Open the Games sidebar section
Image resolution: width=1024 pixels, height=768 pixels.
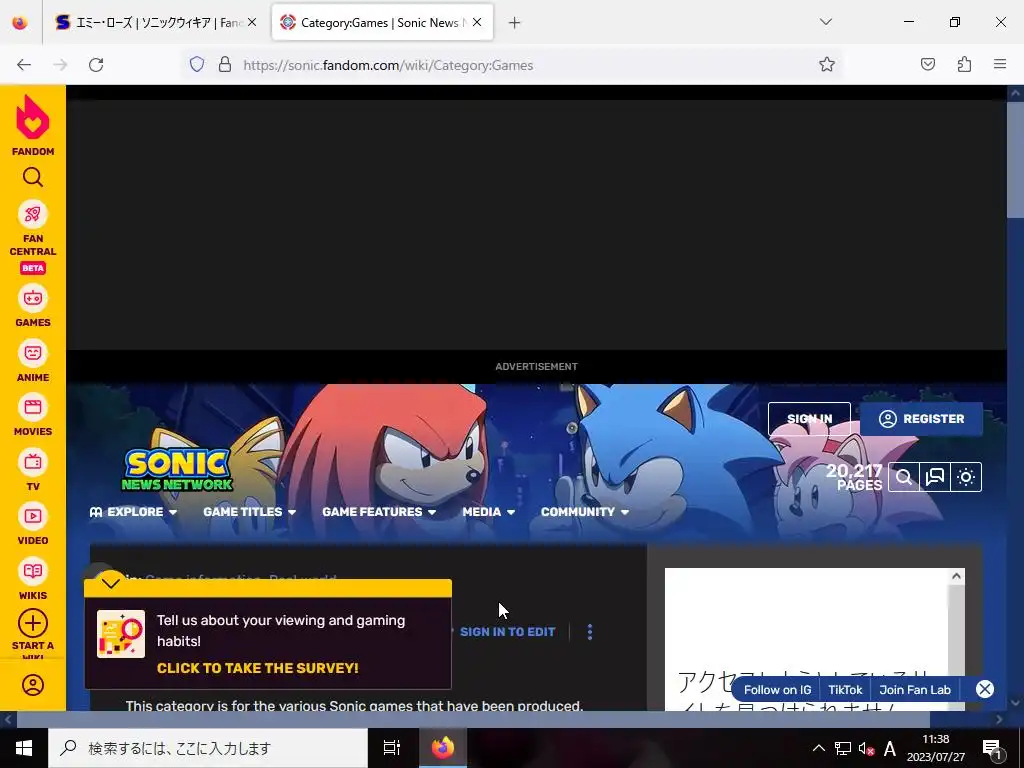point(33,306)
